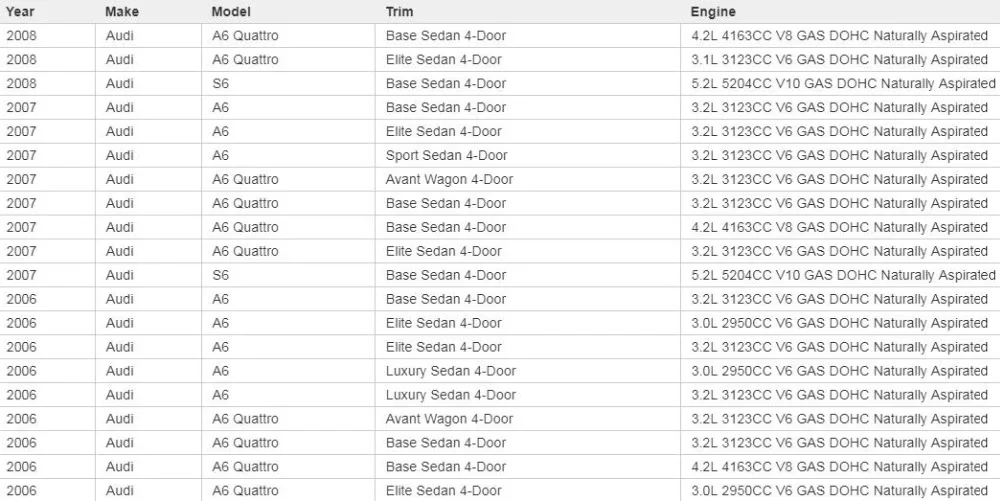Click the Trim column header
This screenshot has width=1000, height=501.
[399, 11]
